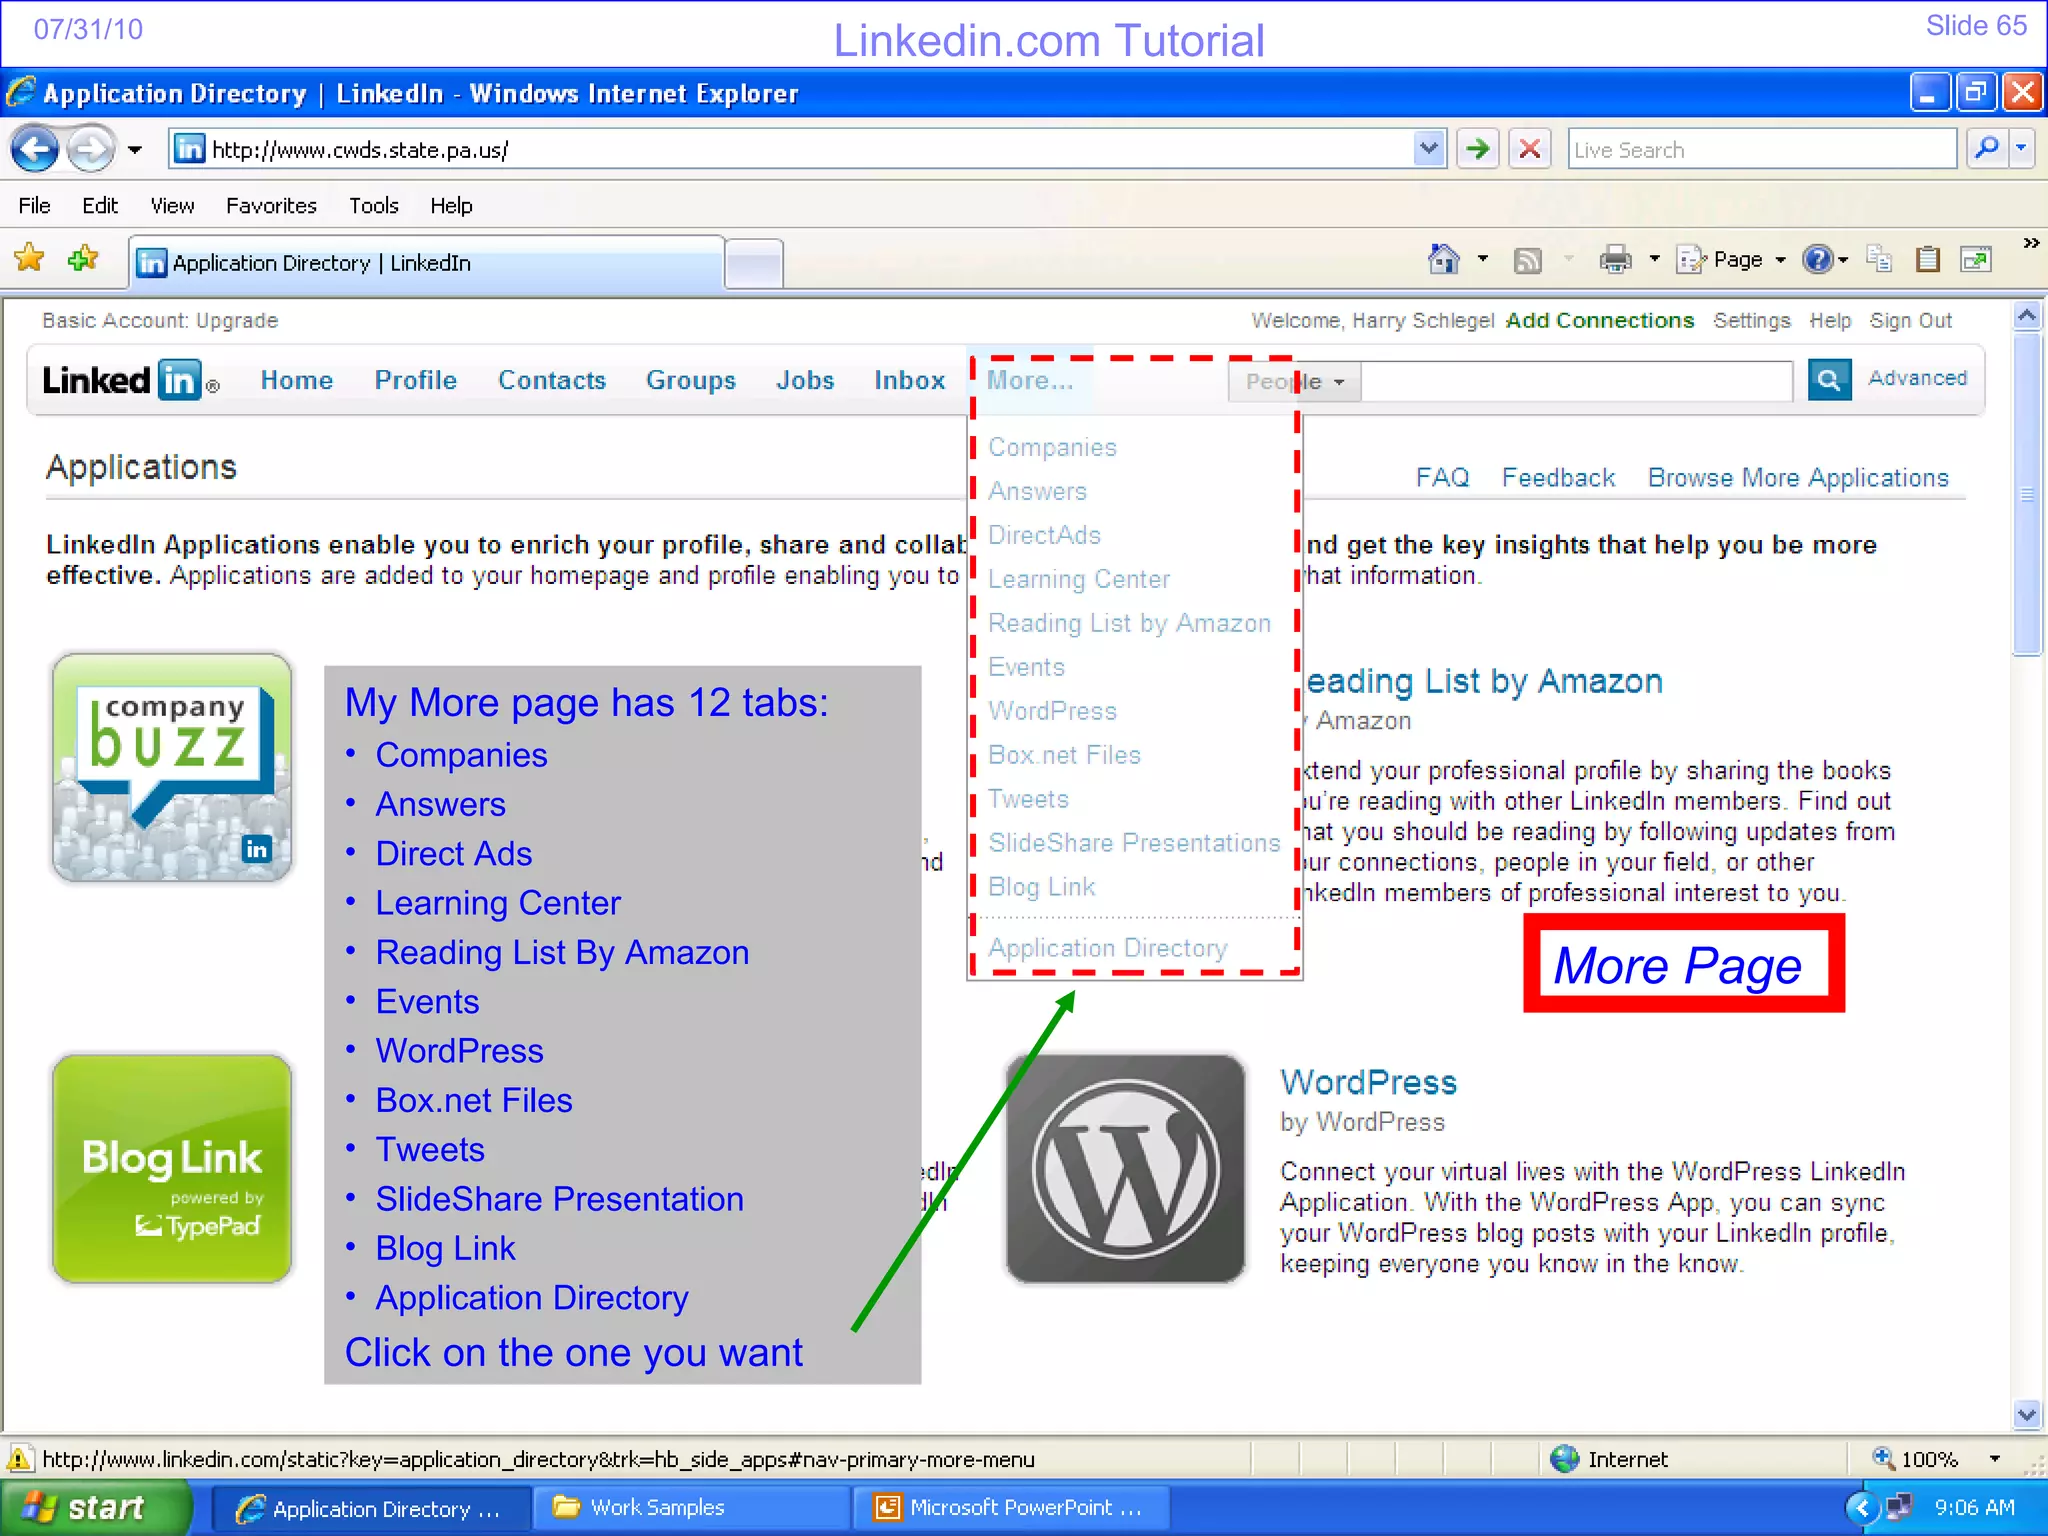Viewport: 2048px width, 1536px height.
Task: Open the Jobs nav link
Action: tap(805, 380)
